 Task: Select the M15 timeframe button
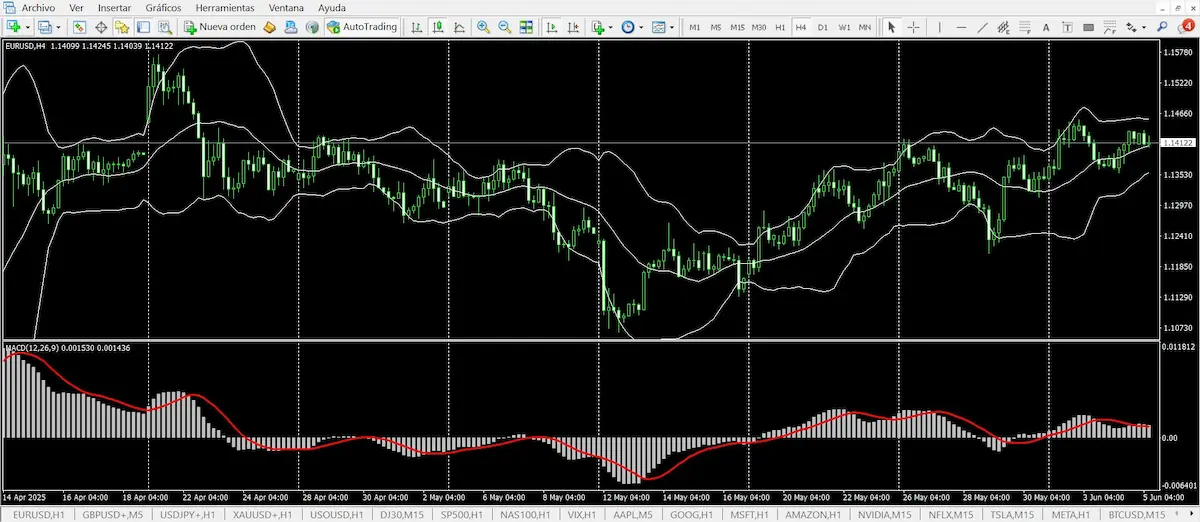[x=737, y=27]
